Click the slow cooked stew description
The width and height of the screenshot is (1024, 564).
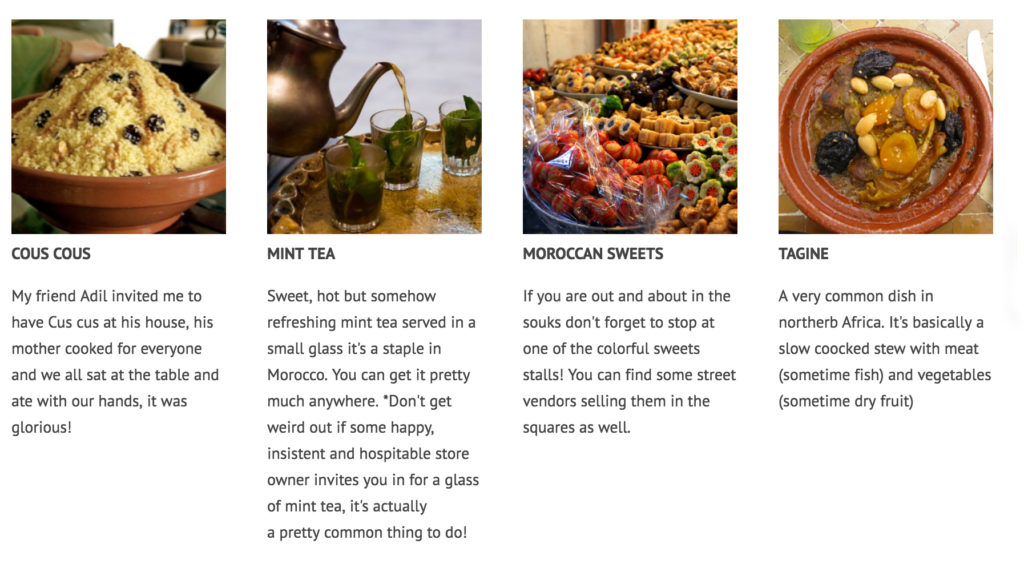click(885, 349)
